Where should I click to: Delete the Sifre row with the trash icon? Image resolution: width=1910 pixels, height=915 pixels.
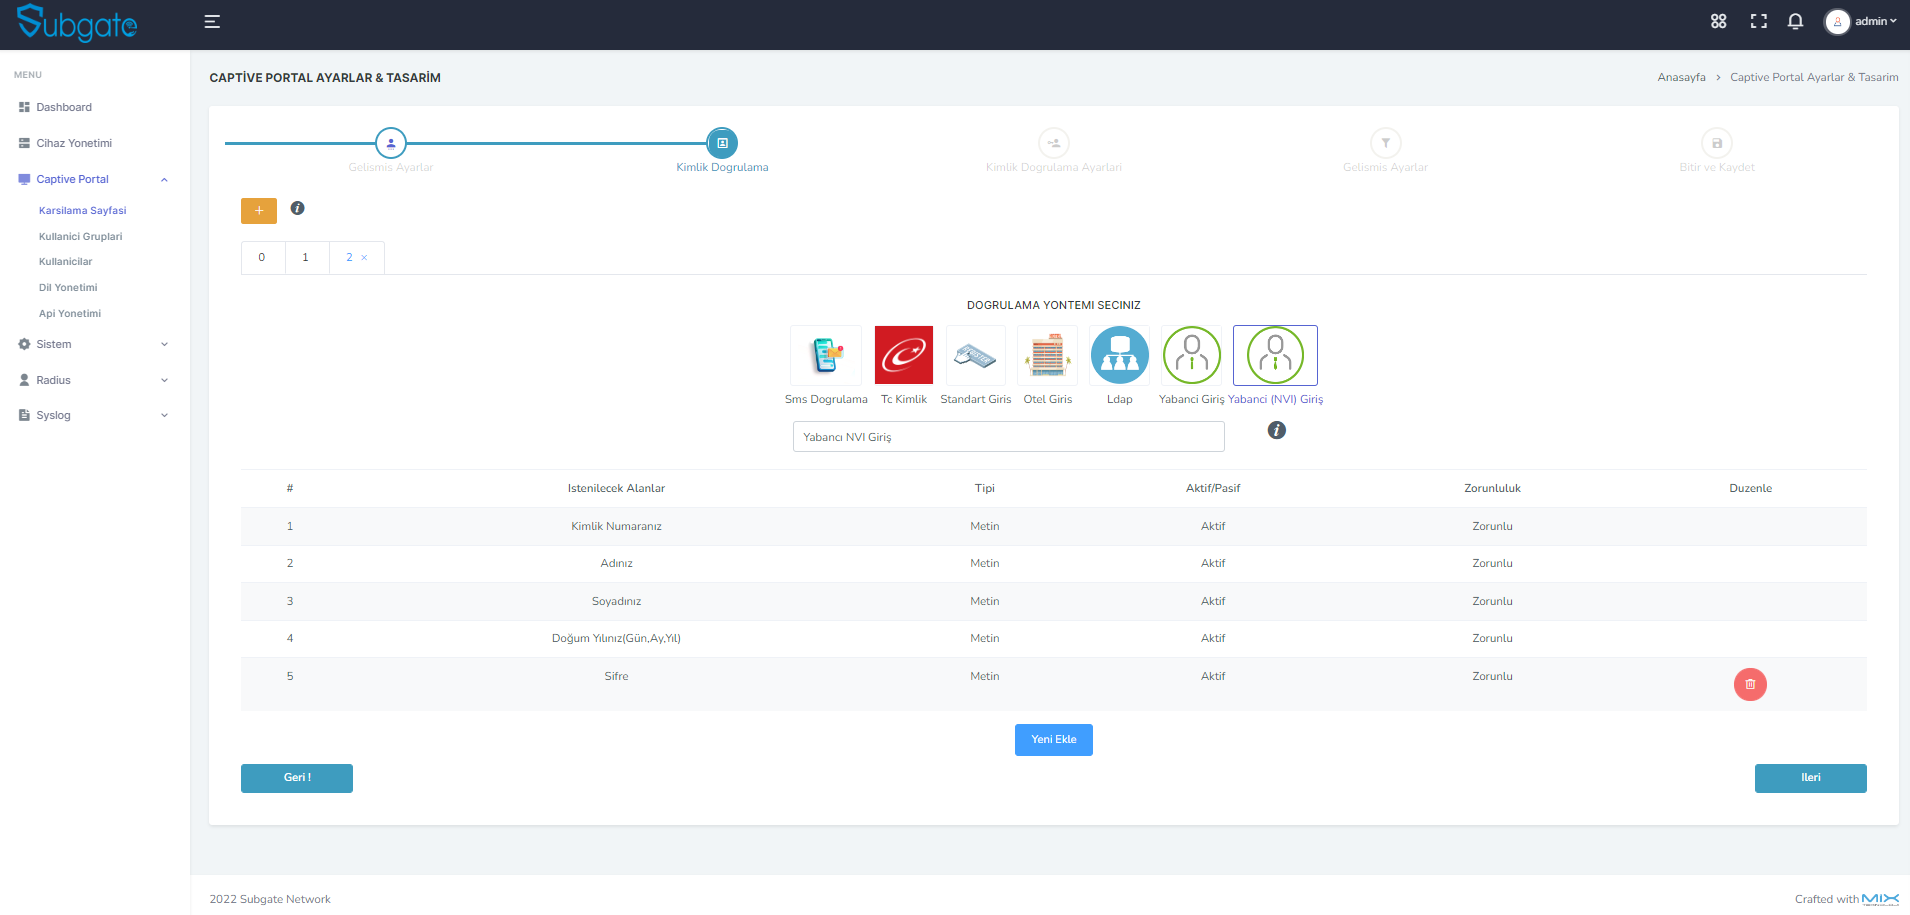pos(1750,684)
